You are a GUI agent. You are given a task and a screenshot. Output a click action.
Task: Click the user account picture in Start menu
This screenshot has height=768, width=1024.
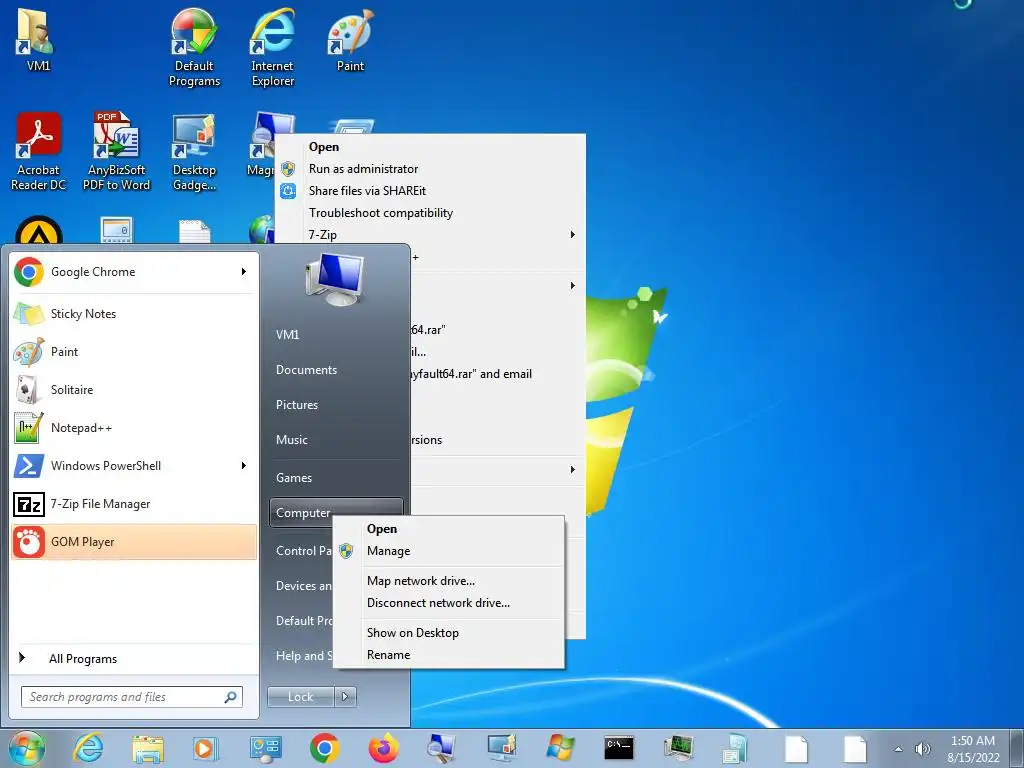pyautogui.click(x=335, y=280)
